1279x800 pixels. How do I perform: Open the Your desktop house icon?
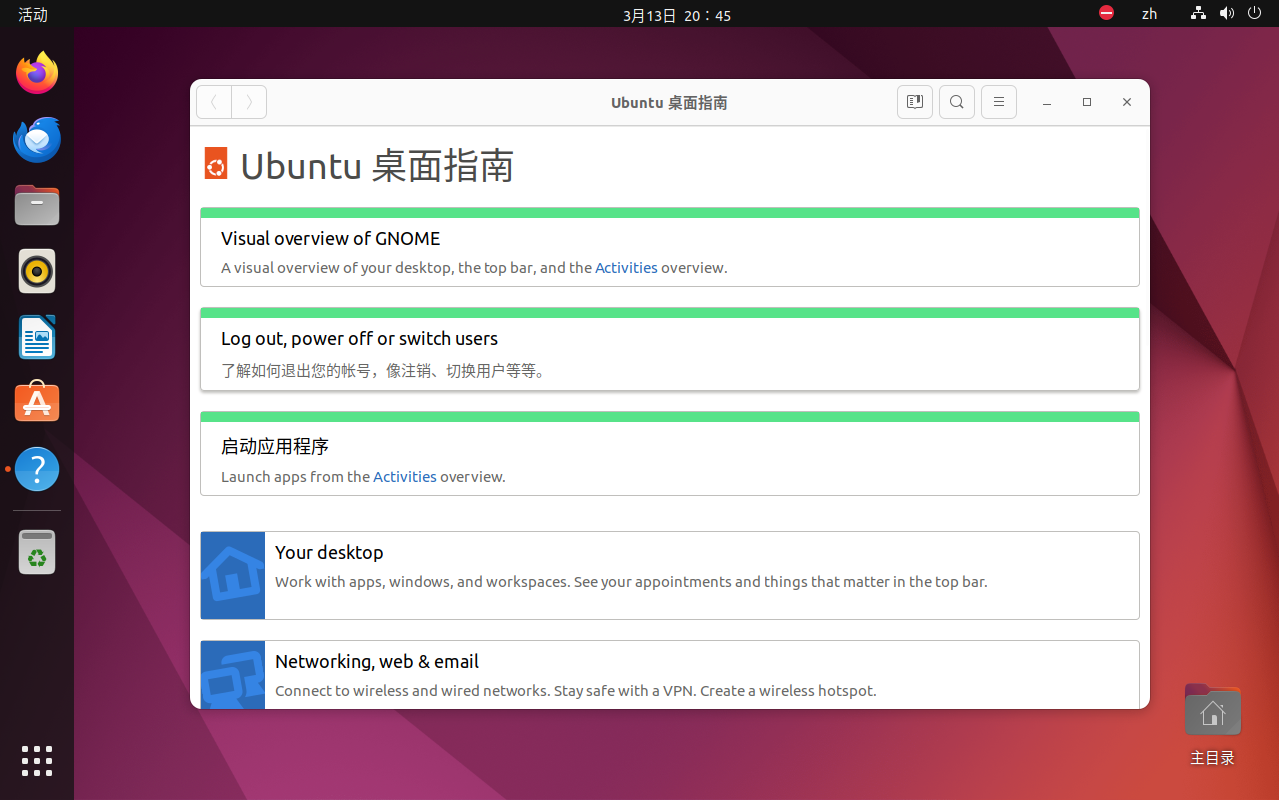point(233,575)
